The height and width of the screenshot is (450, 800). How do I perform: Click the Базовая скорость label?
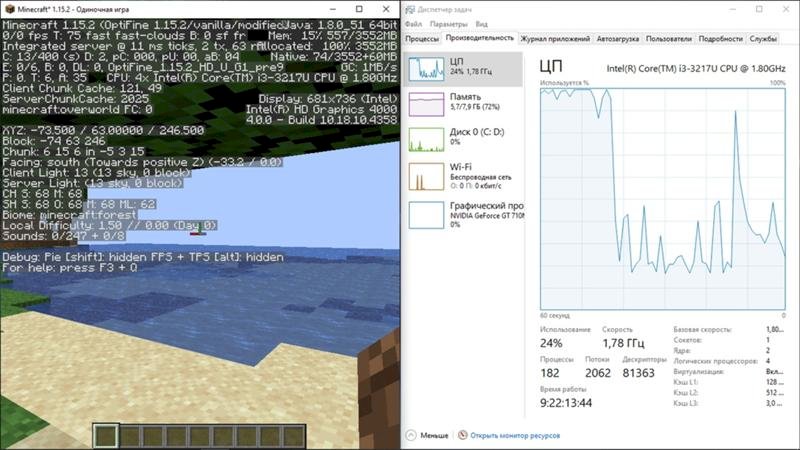pyautogui.click(x=703, y=330)
